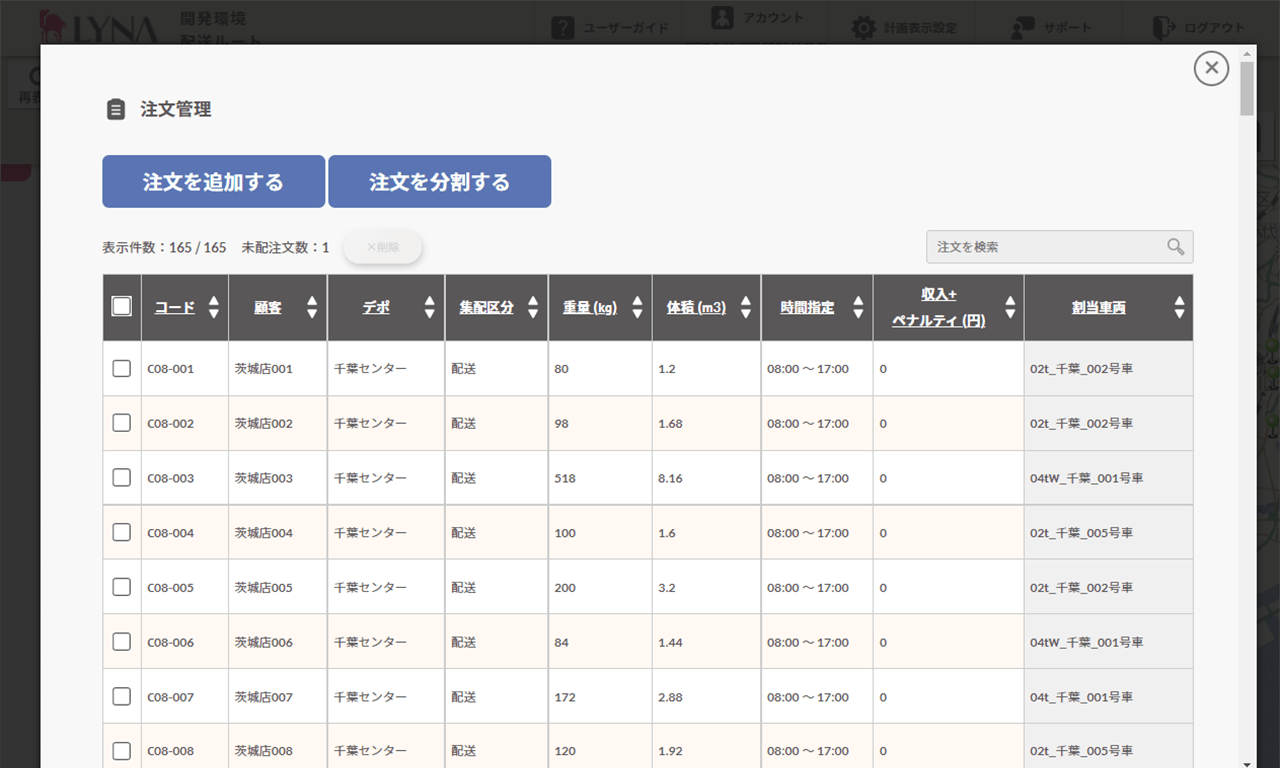
Task: Check the box for order C08-006
Action: click(122, 642)
